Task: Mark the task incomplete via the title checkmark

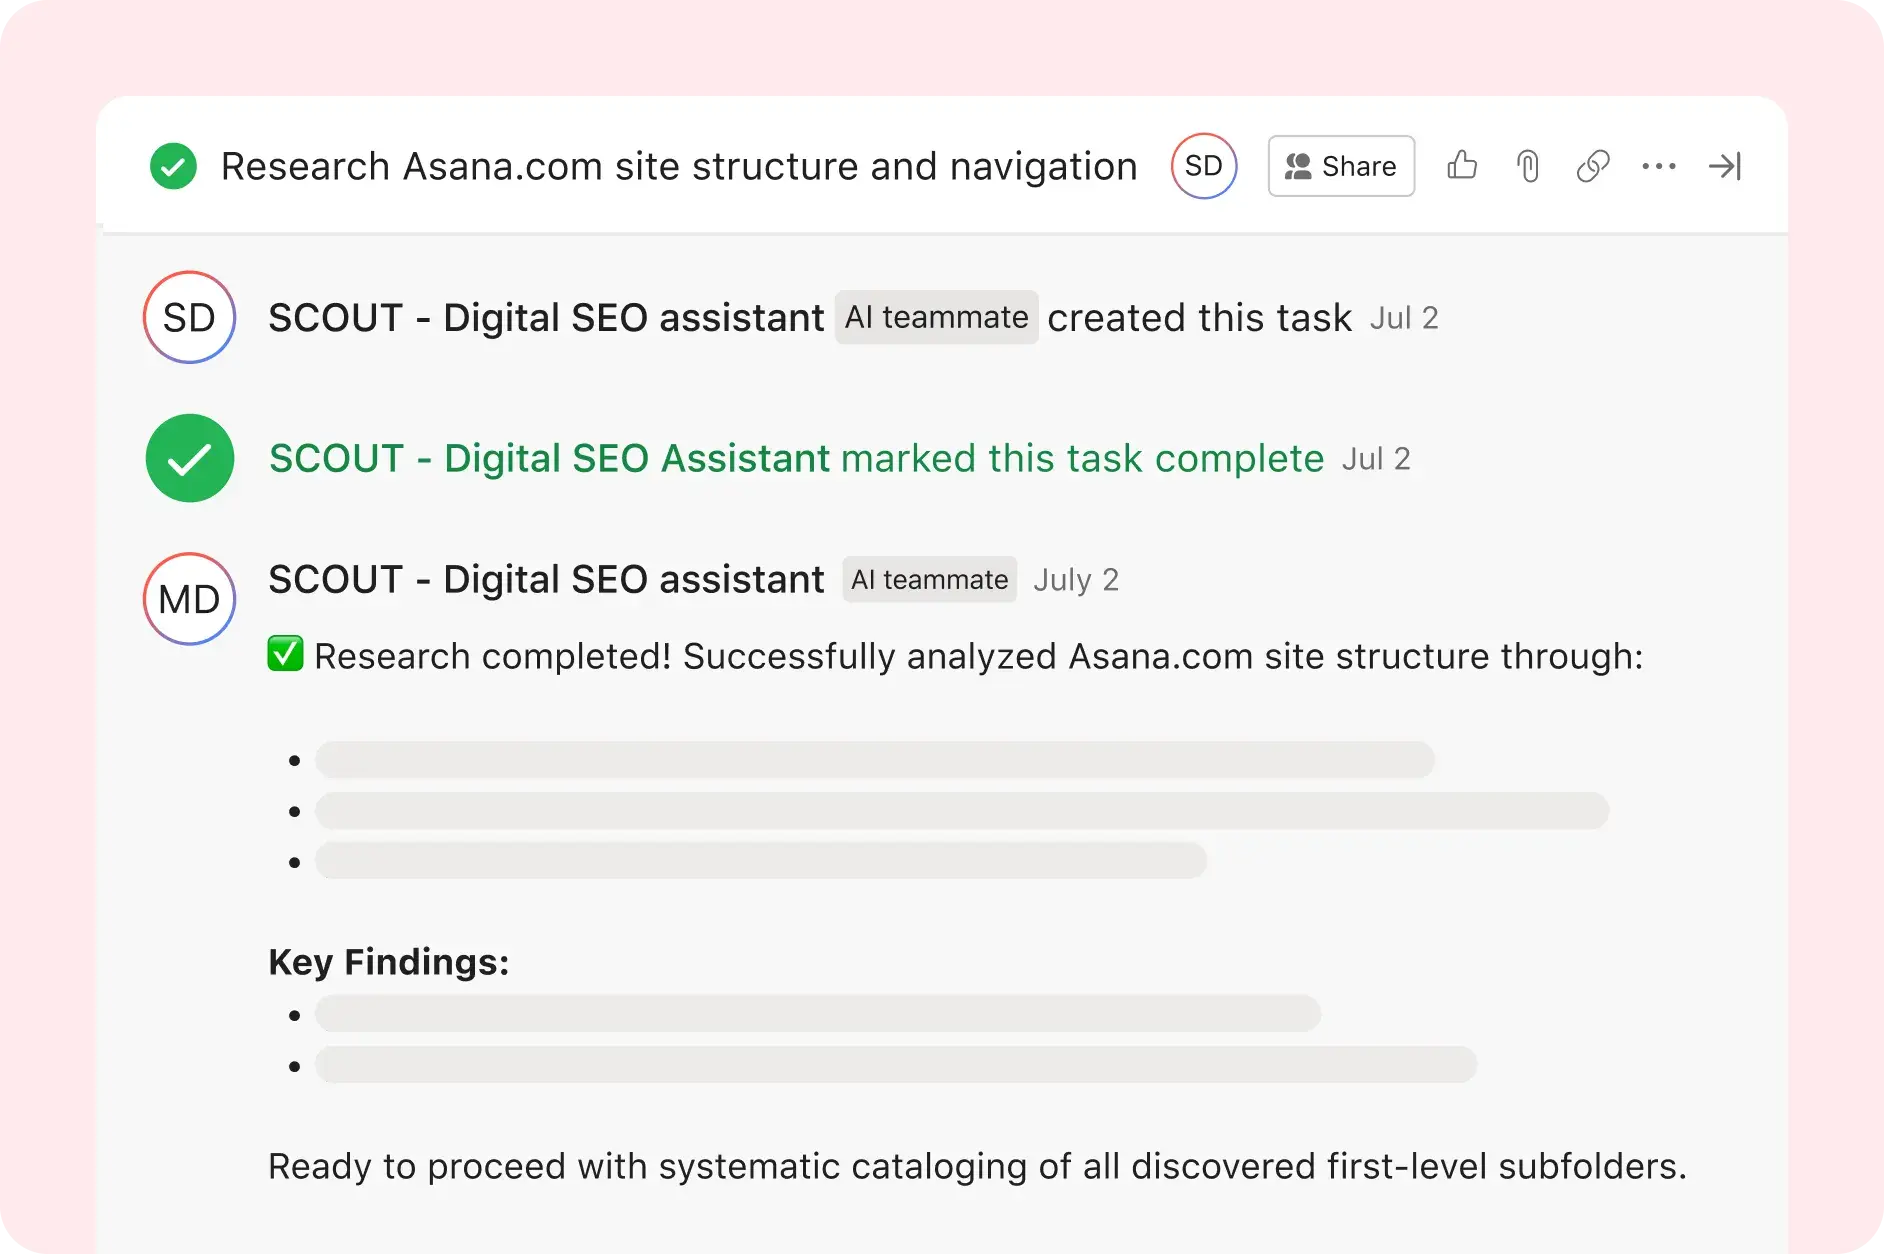Action: coord(173,166)
